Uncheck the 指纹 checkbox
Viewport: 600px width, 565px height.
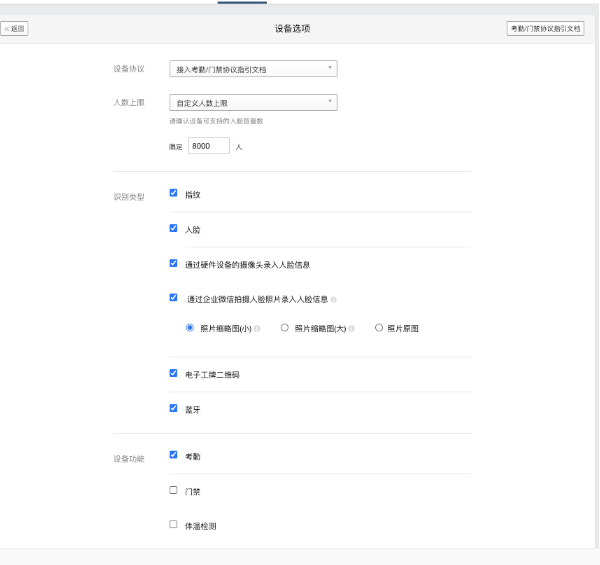click(x=174, y=193)
